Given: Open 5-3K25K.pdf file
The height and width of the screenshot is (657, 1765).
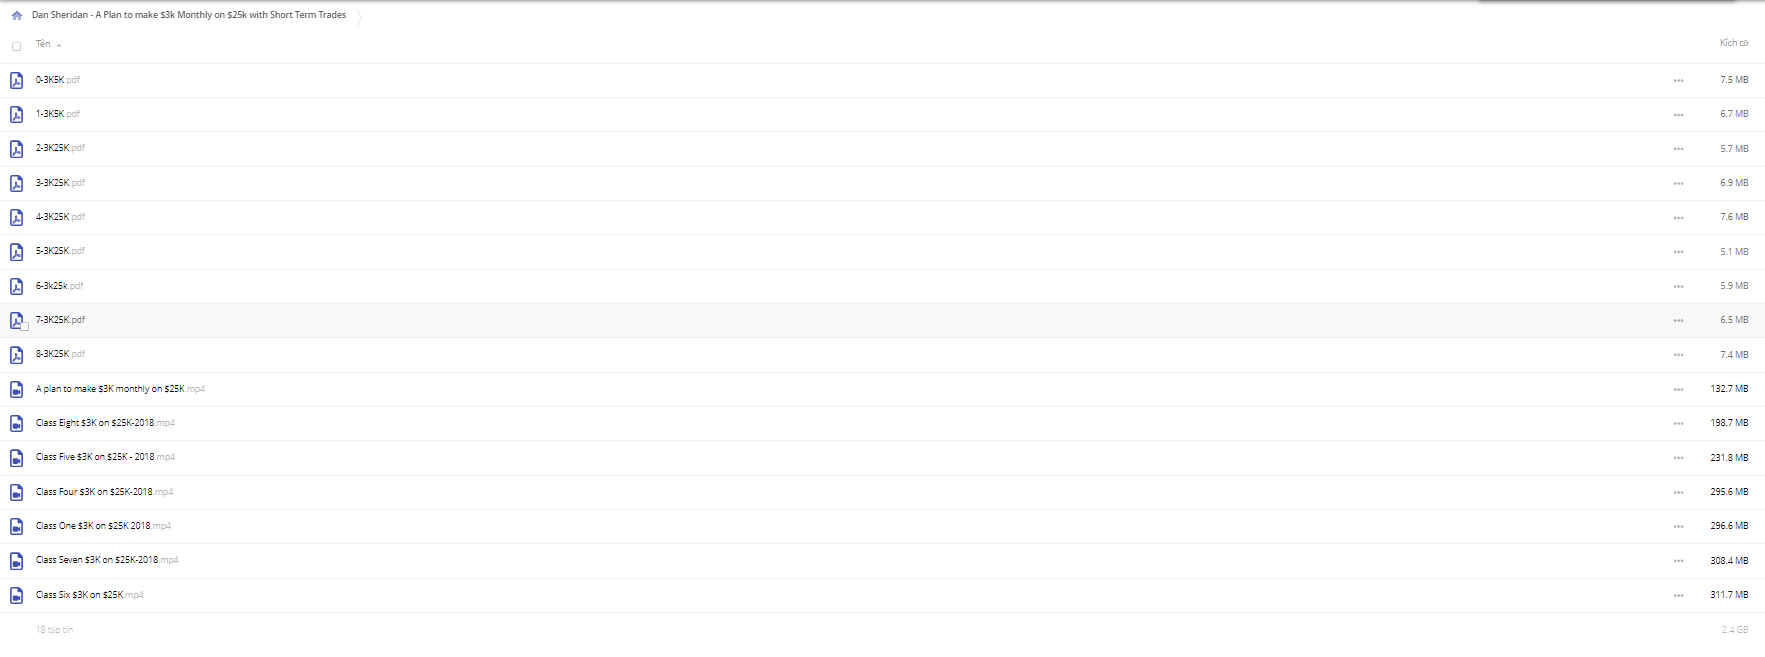Looking at the screenshot, I should [x=60, y=251].
